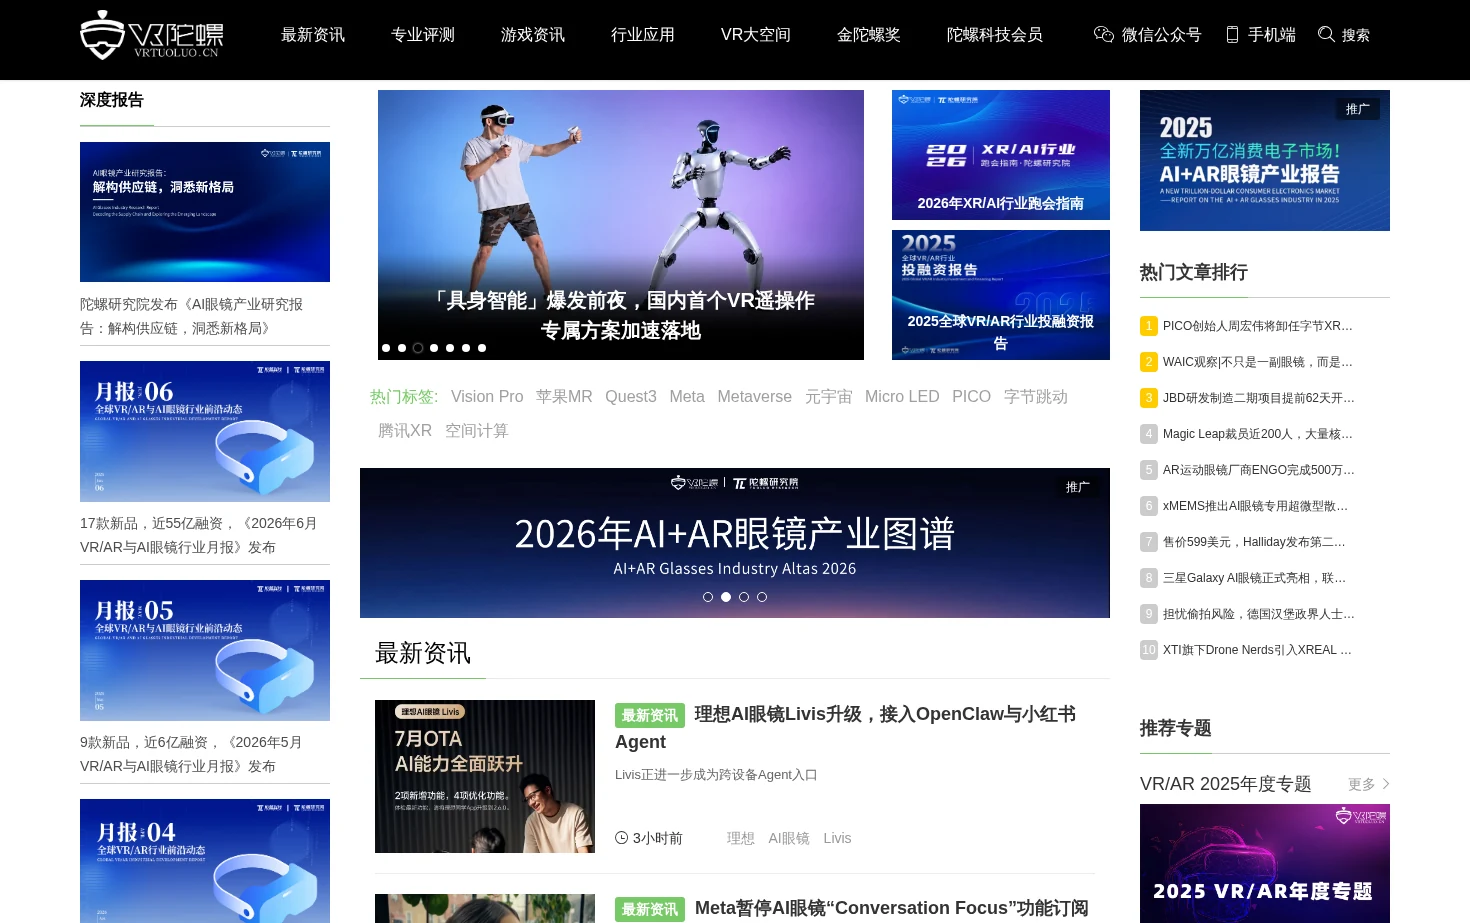This screenshot has width=1470, height=923.
Task: Select the fourth dot of the hero carousel
Action: (434, 348)
